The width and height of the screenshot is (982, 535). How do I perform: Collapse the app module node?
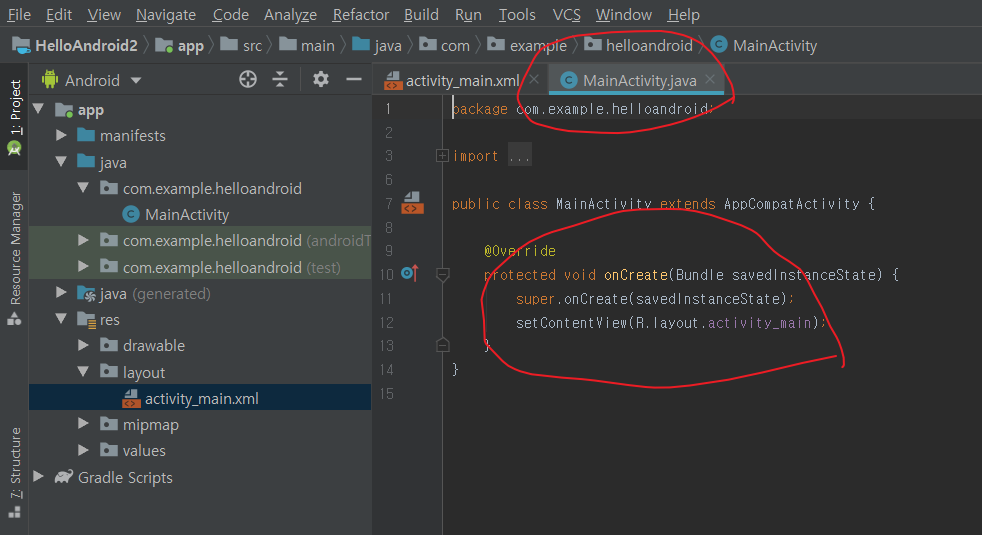39,109
